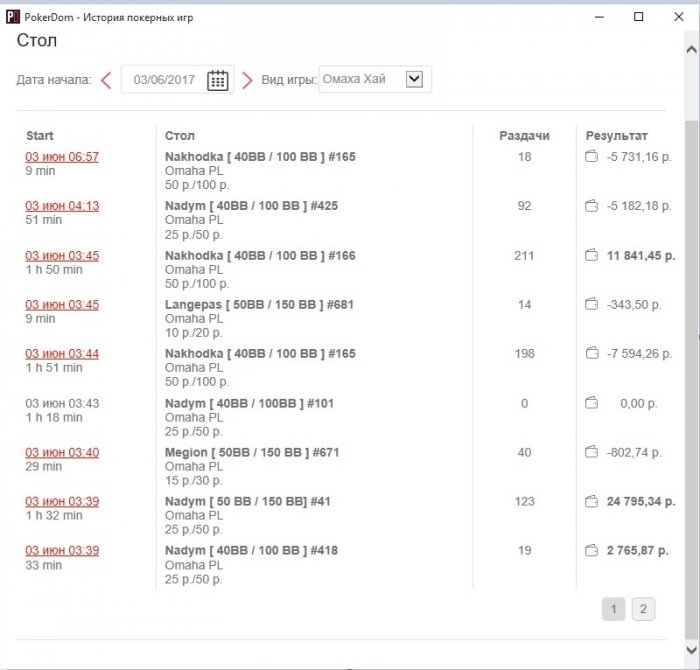
Task: Click result 24 795,34 р.
Action: coord(641,502)
